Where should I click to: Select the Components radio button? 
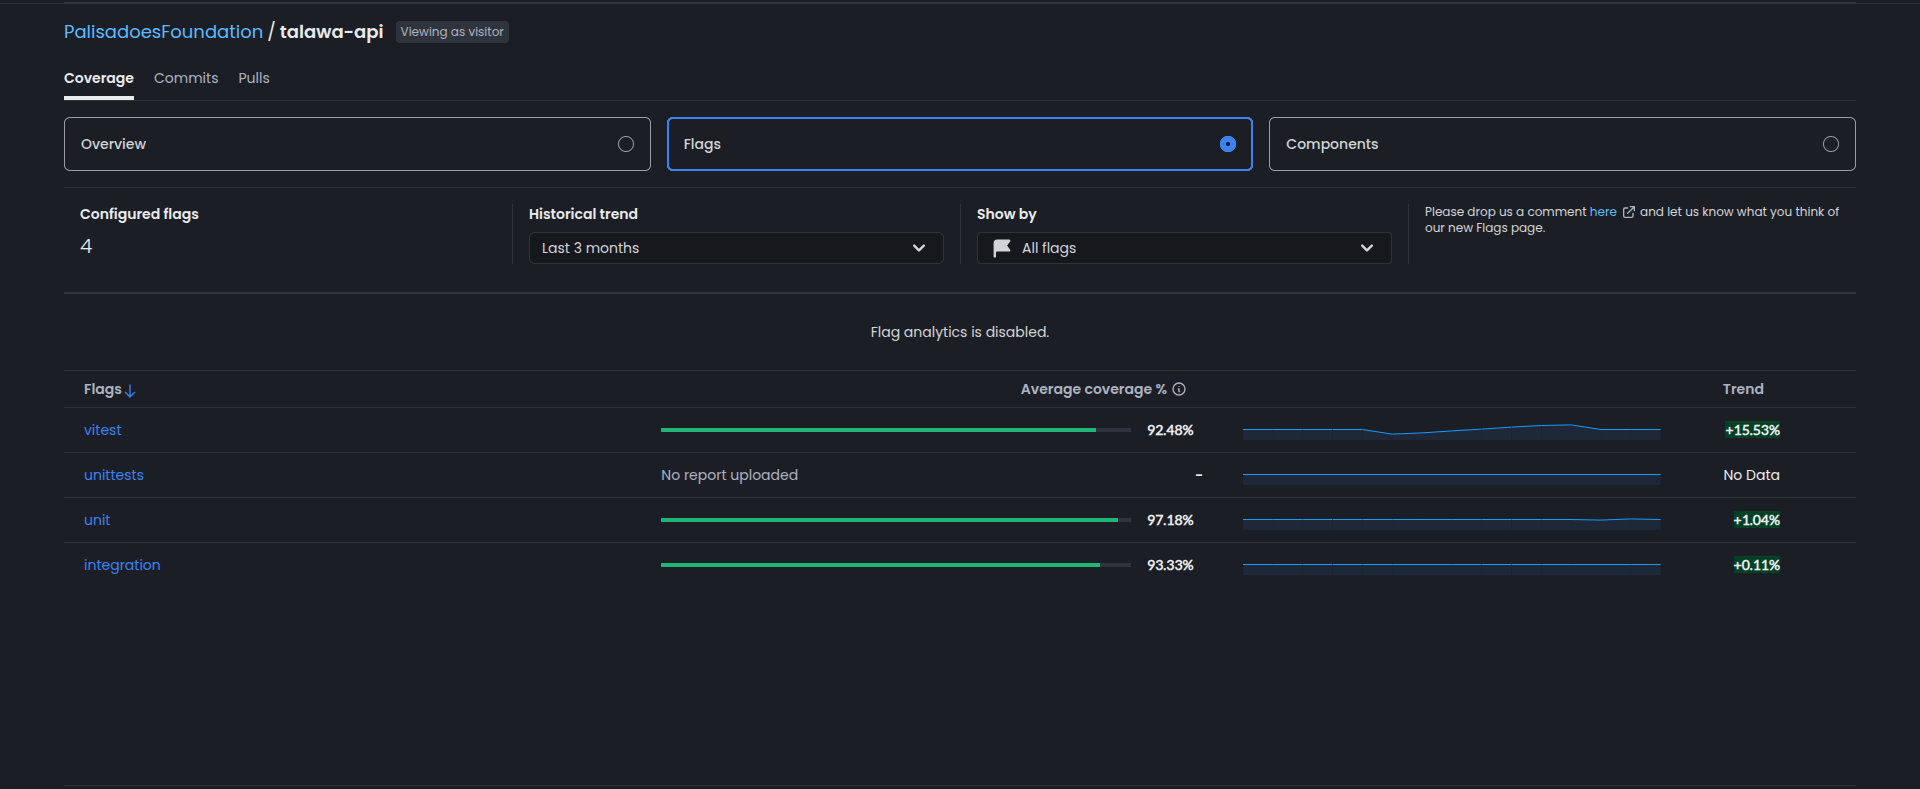click(x=1830, y=144)
